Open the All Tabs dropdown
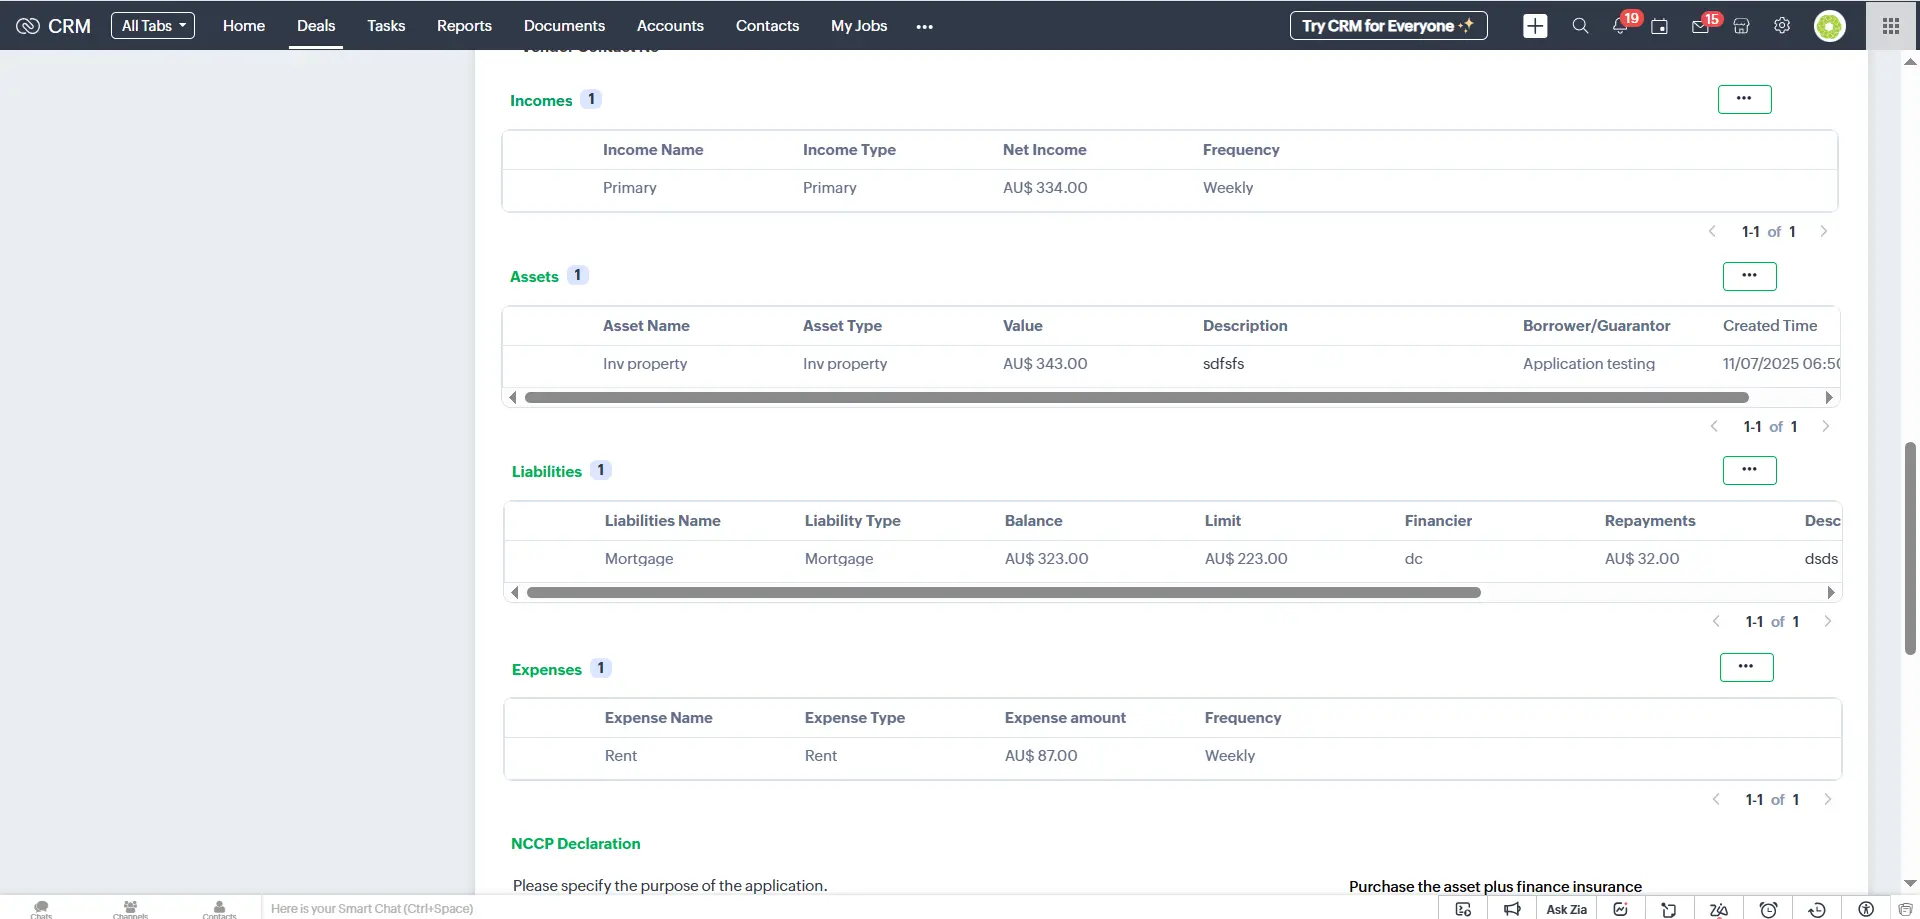The image size is (1920, 919). (x=152, y=25)
